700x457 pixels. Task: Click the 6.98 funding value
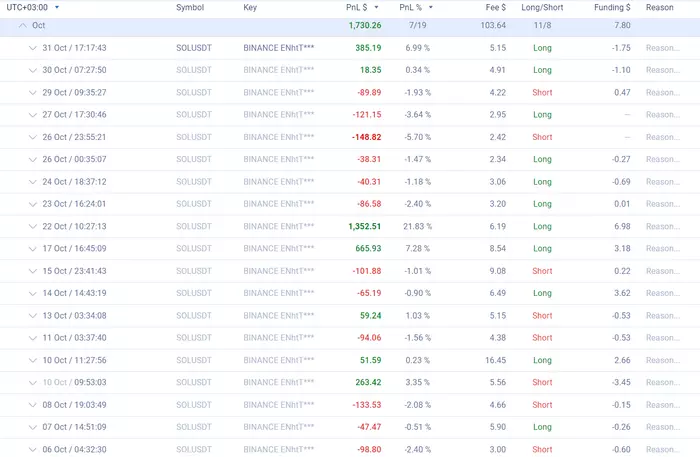(x=622, y=226)
